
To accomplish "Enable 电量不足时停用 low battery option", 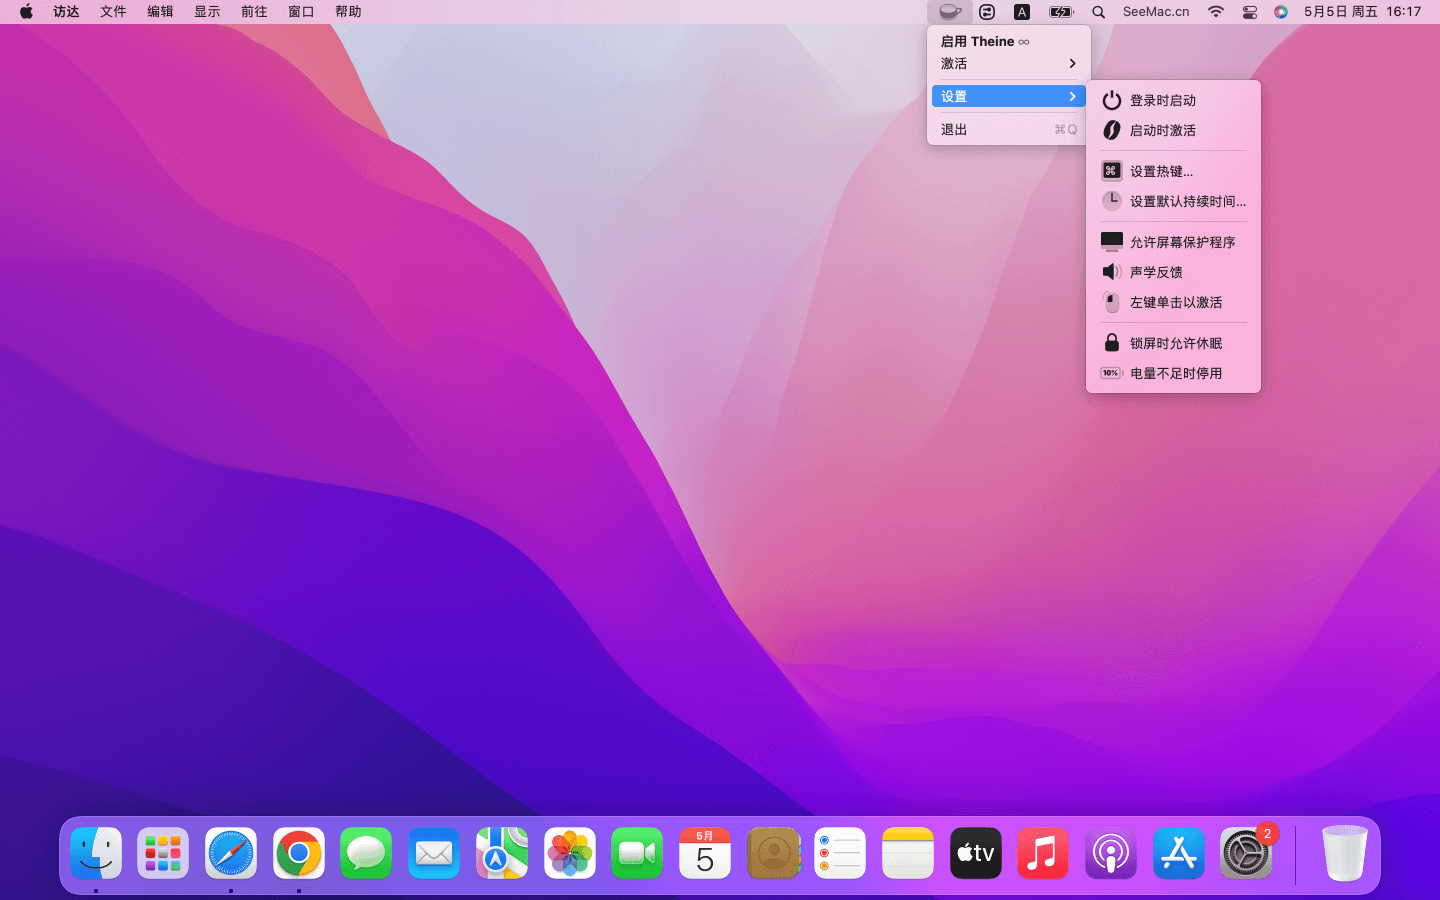I will (1176, 374).
